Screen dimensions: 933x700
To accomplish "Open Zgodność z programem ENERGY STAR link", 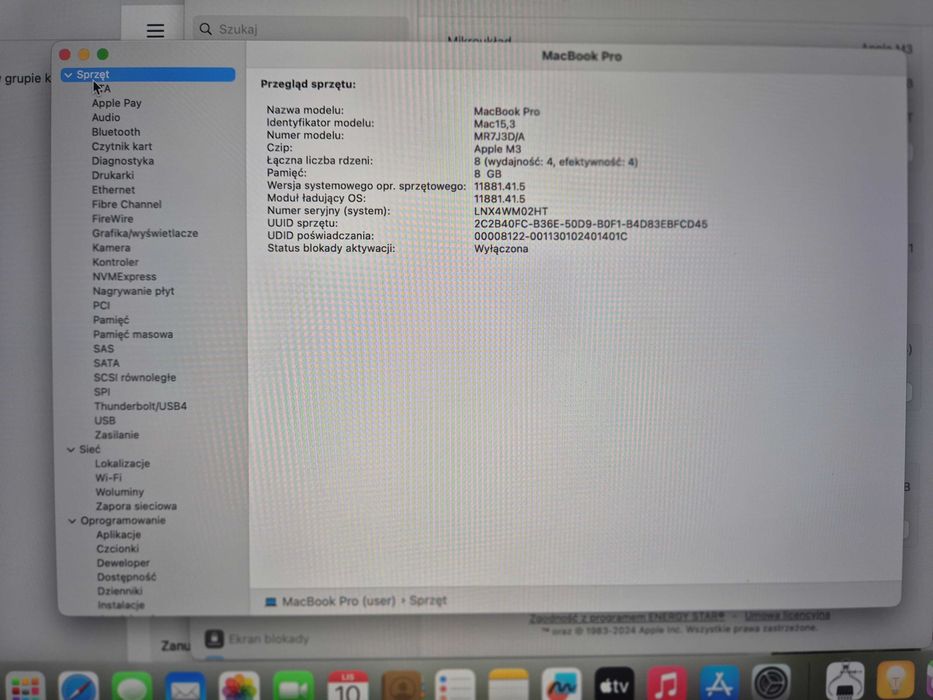I will [627, 618].
